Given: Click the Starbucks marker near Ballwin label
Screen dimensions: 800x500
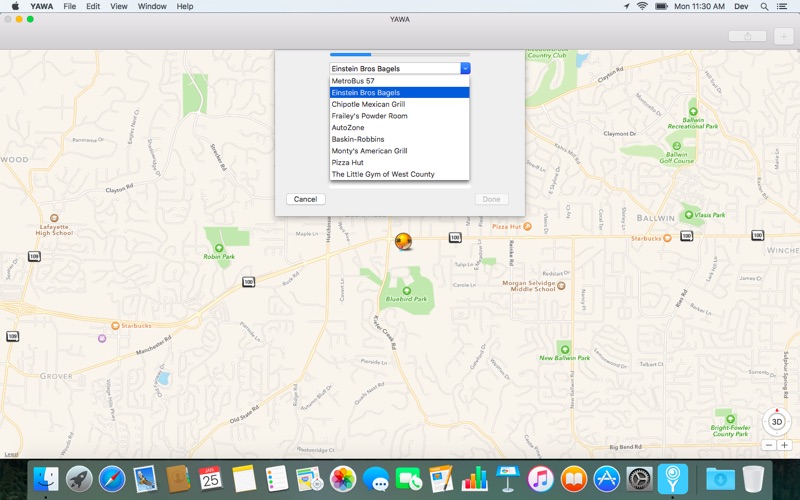Looking at the screenshot, I should pos(667,238).
